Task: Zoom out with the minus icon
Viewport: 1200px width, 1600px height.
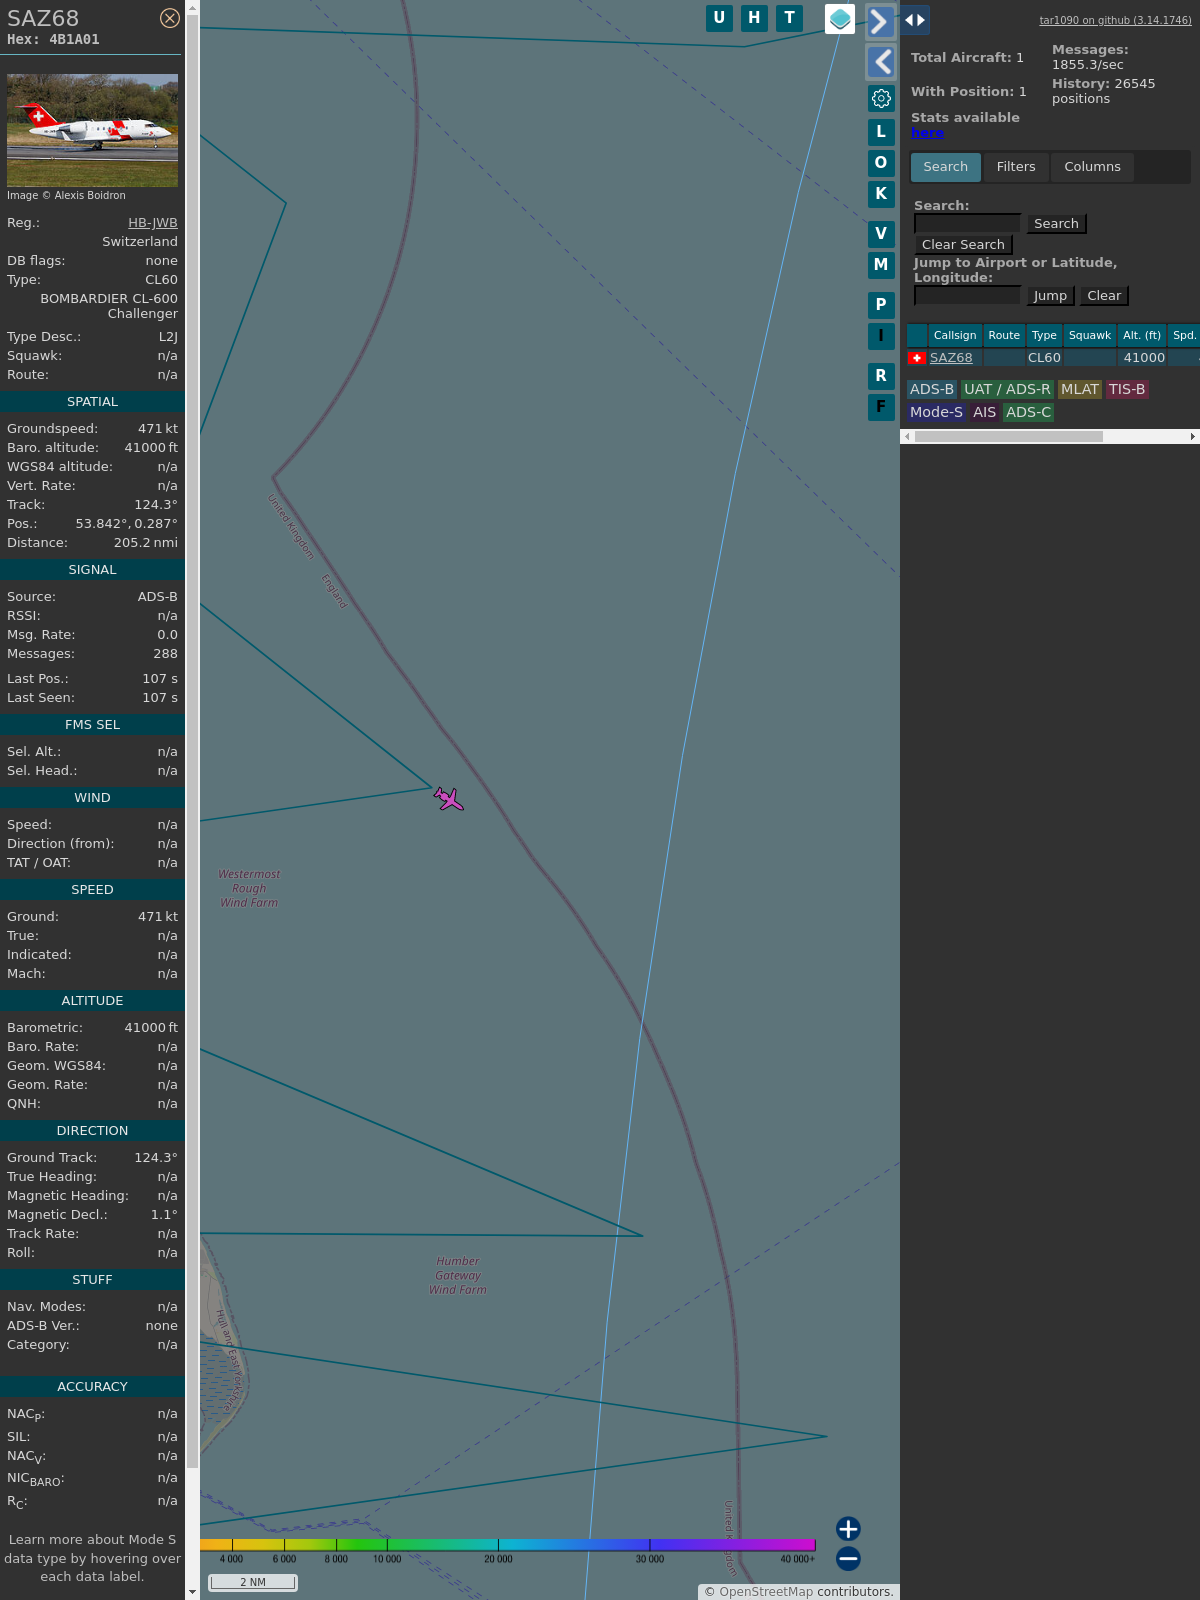Action: click(848, 1558)
